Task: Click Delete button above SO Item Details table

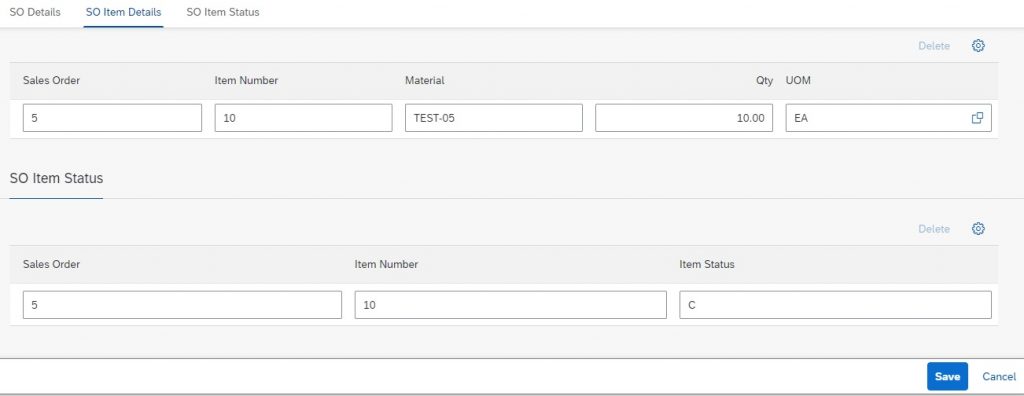Action: pyautogui.click(x=934, y=46)
